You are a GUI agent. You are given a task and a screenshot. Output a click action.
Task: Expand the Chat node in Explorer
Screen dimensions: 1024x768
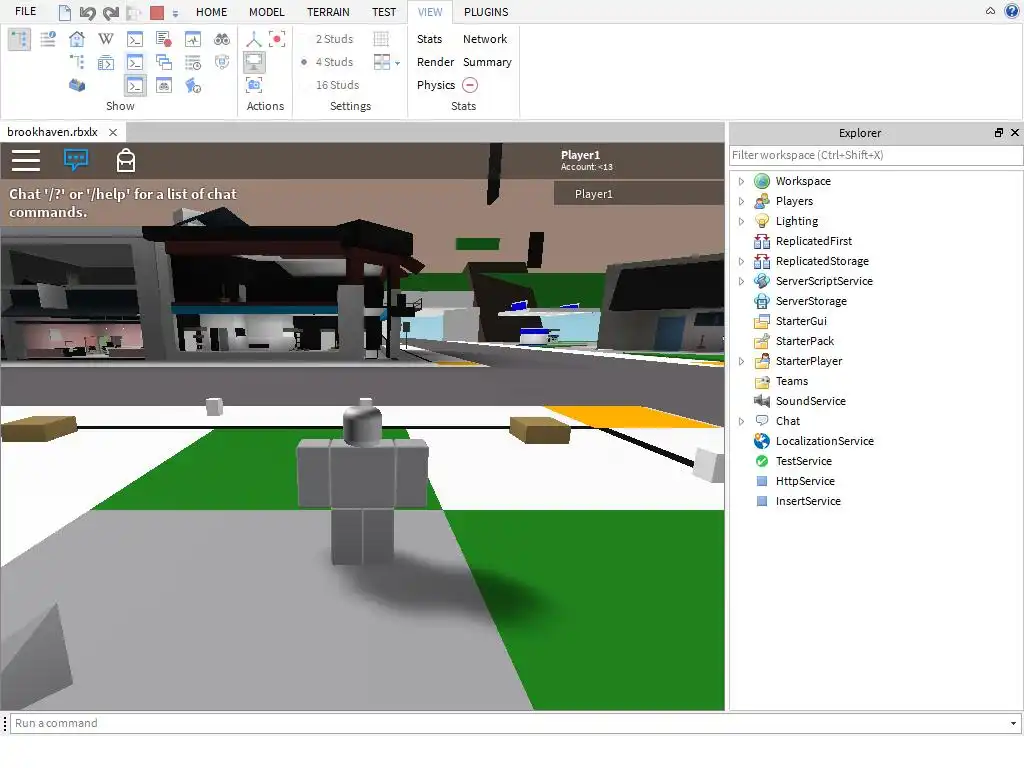click(x=741, y=421)
